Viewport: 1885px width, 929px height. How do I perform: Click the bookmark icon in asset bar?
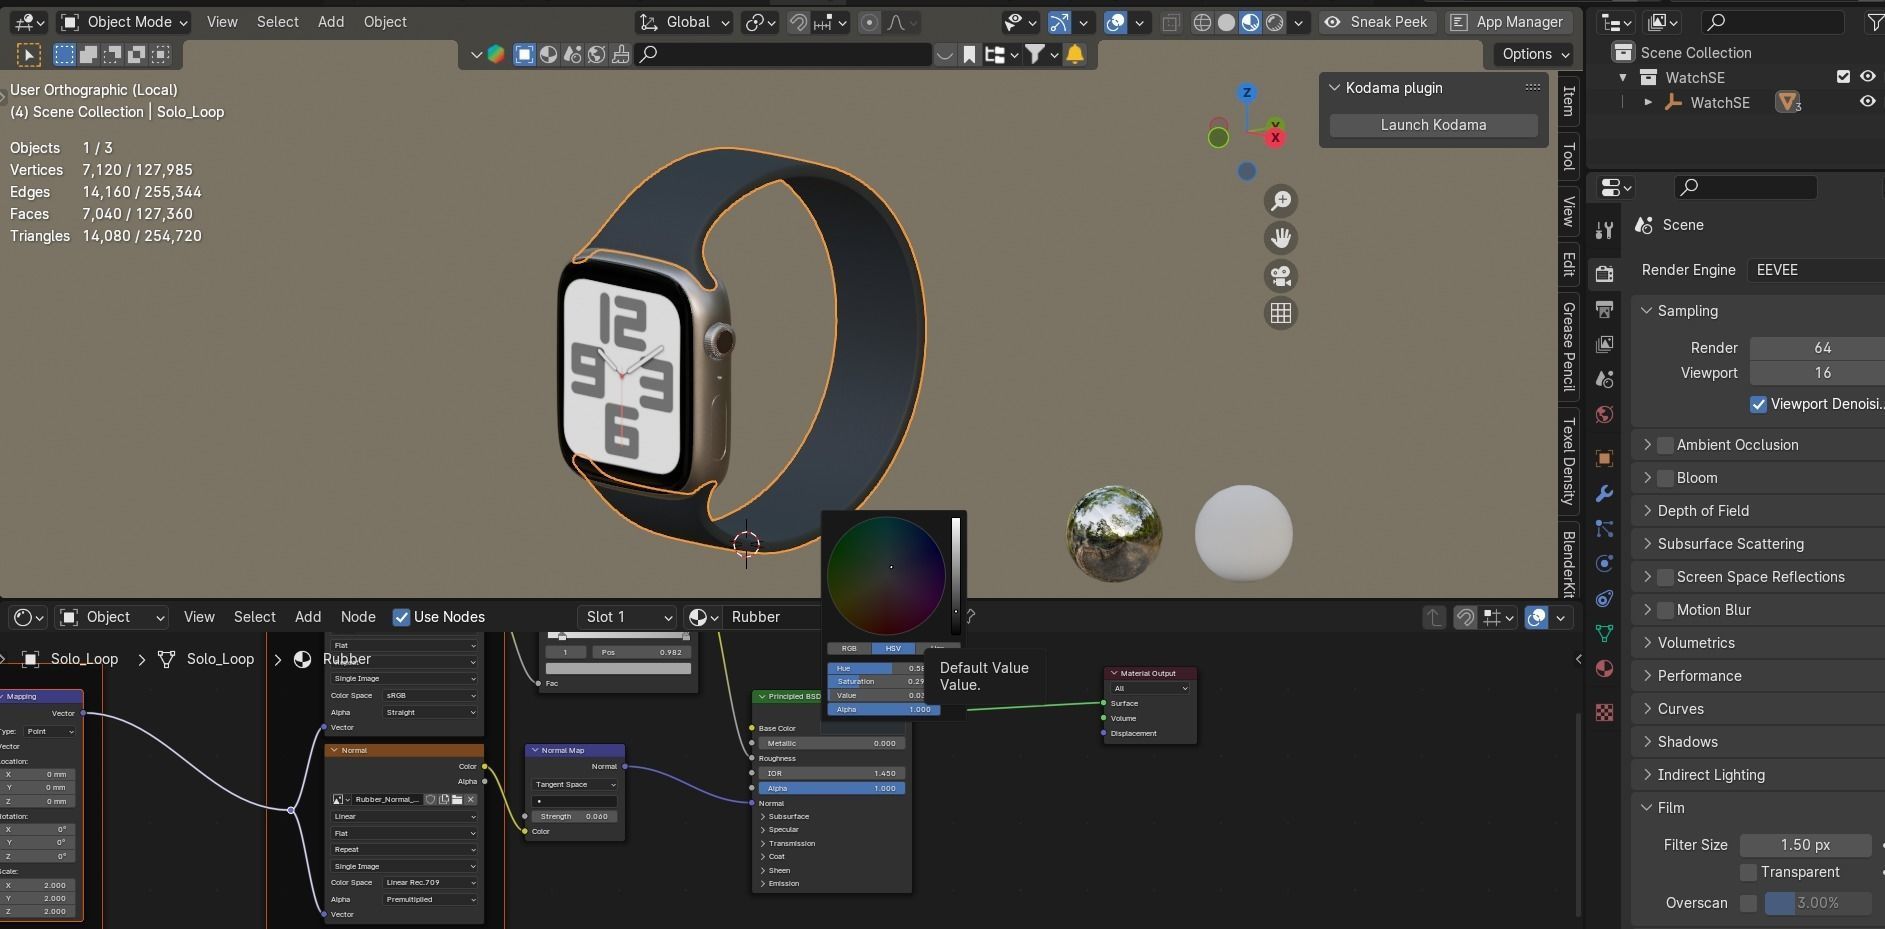point(969,54)
